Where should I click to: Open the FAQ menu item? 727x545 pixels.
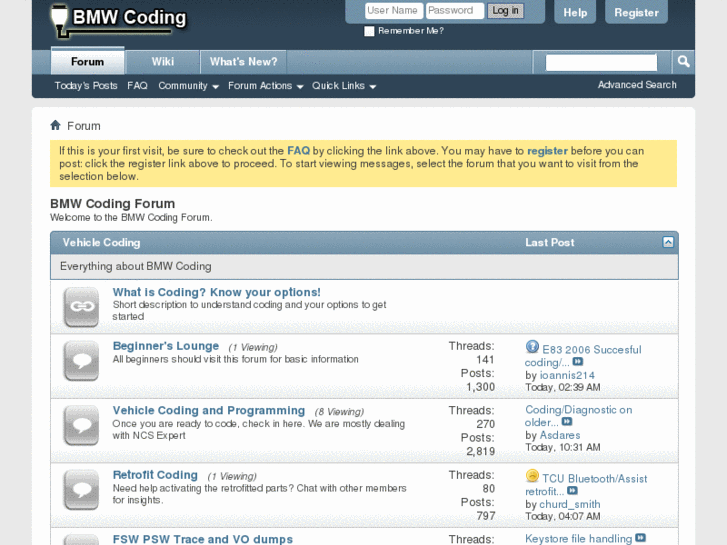coord(137,85)
